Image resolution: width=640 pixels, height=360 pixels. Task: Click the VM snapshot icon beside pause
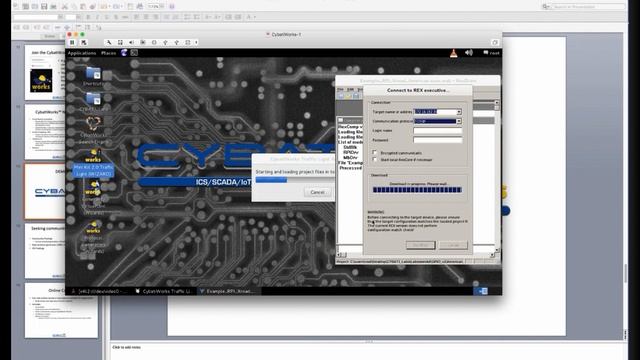[x=84, y=42]
